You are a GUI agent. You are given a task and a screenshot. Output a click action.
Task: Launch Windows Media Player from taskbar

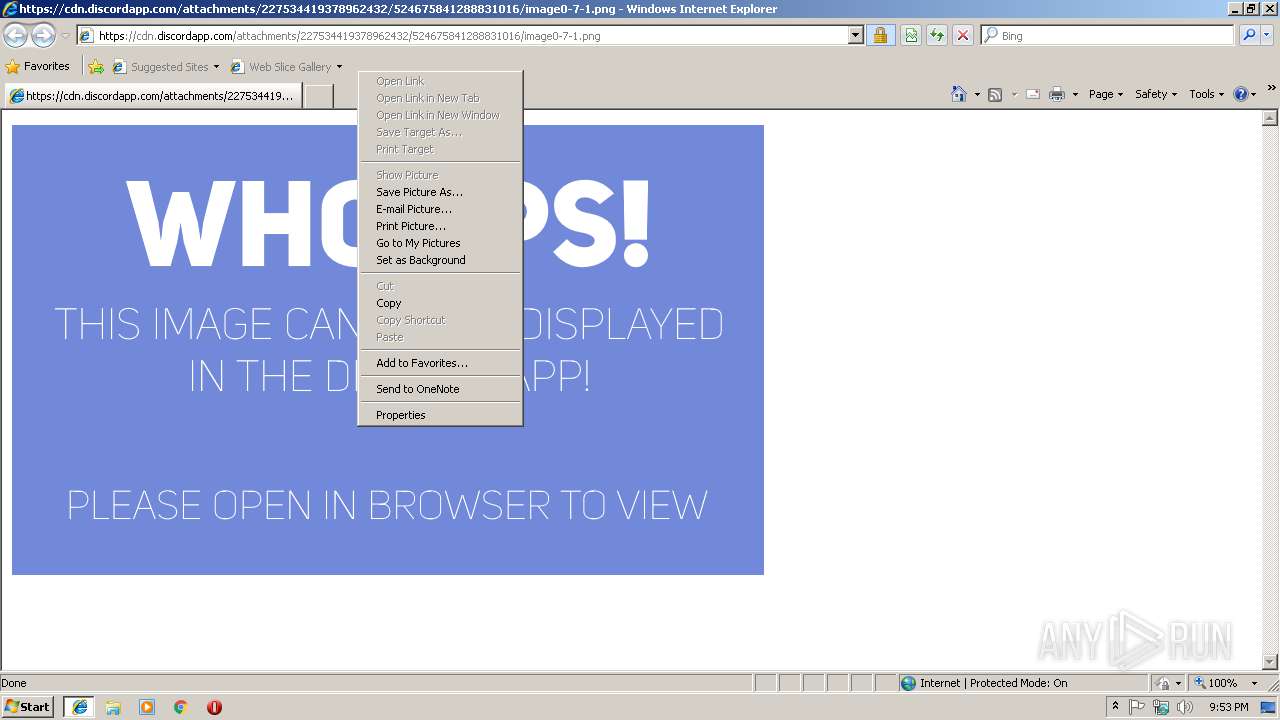point(147,707)
